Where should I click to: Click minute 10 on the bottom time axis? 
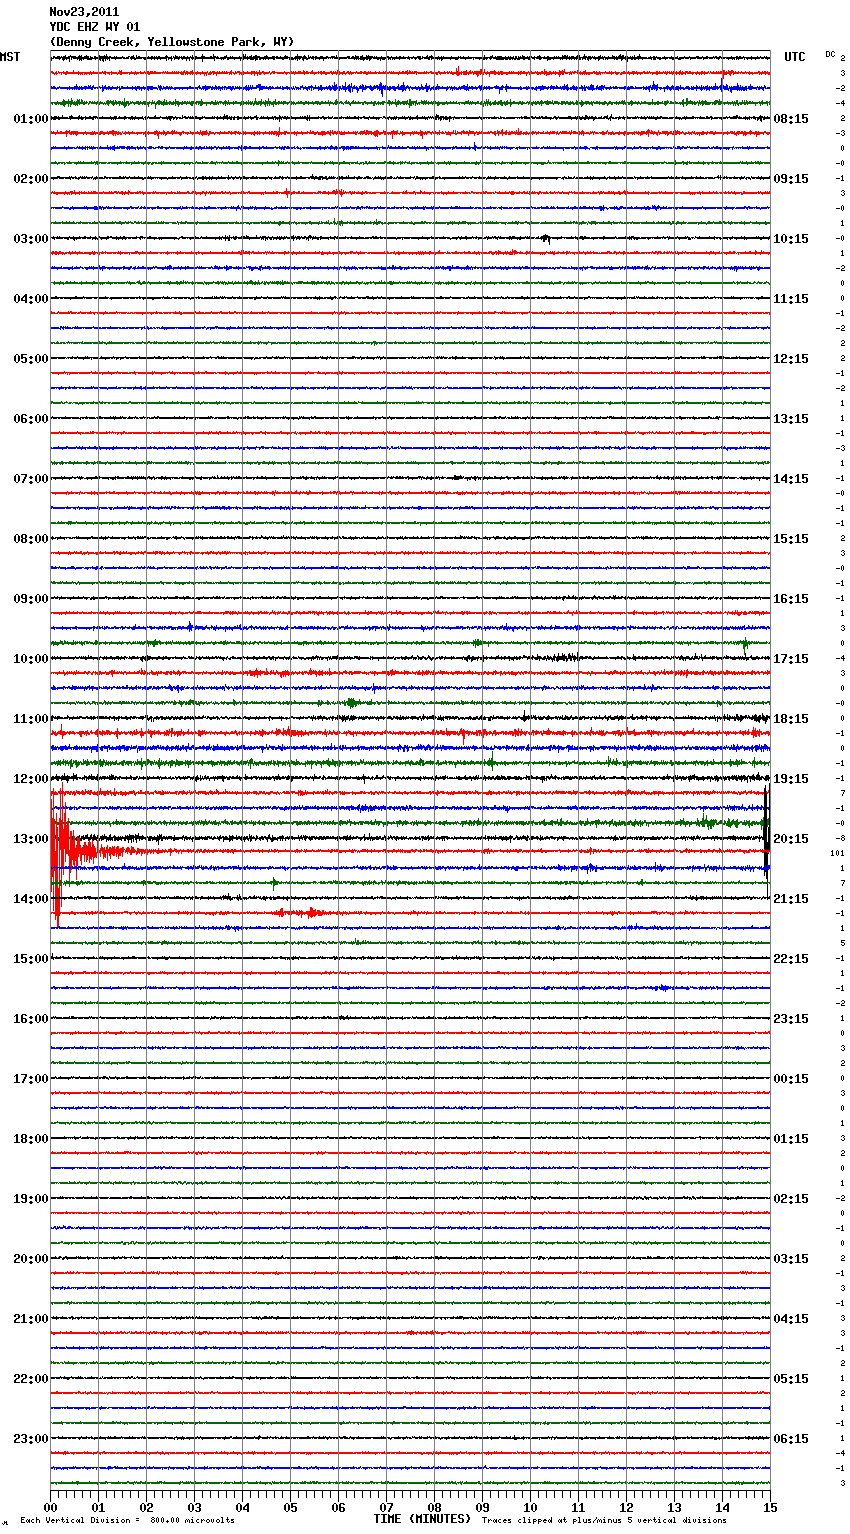530,1507
